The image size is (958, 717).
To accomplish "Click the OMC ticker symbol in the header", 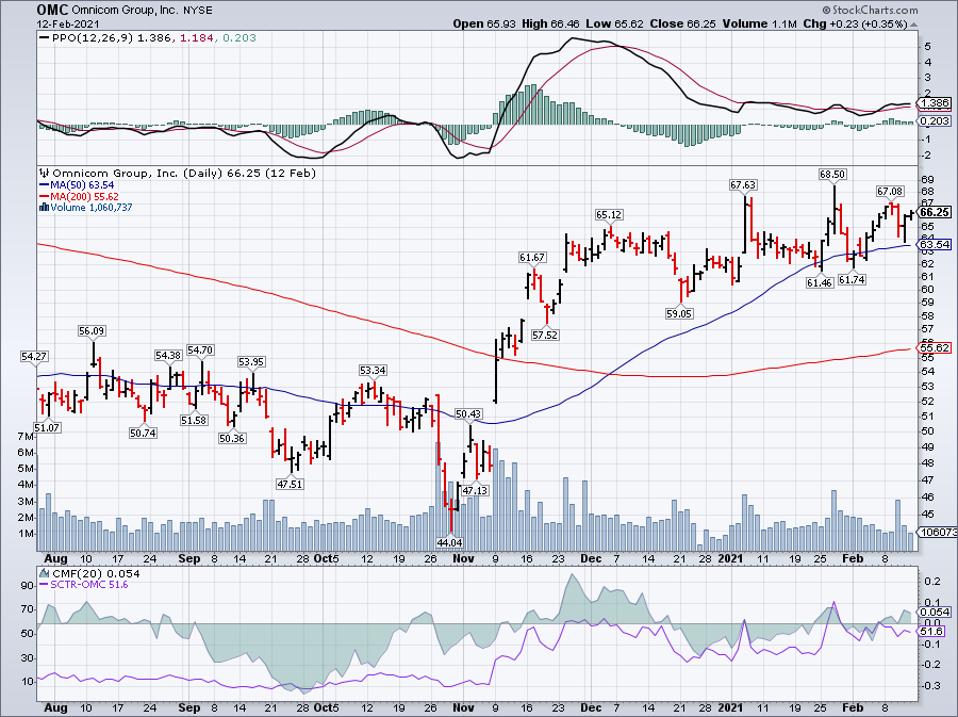I will click(x=52, y=10).
